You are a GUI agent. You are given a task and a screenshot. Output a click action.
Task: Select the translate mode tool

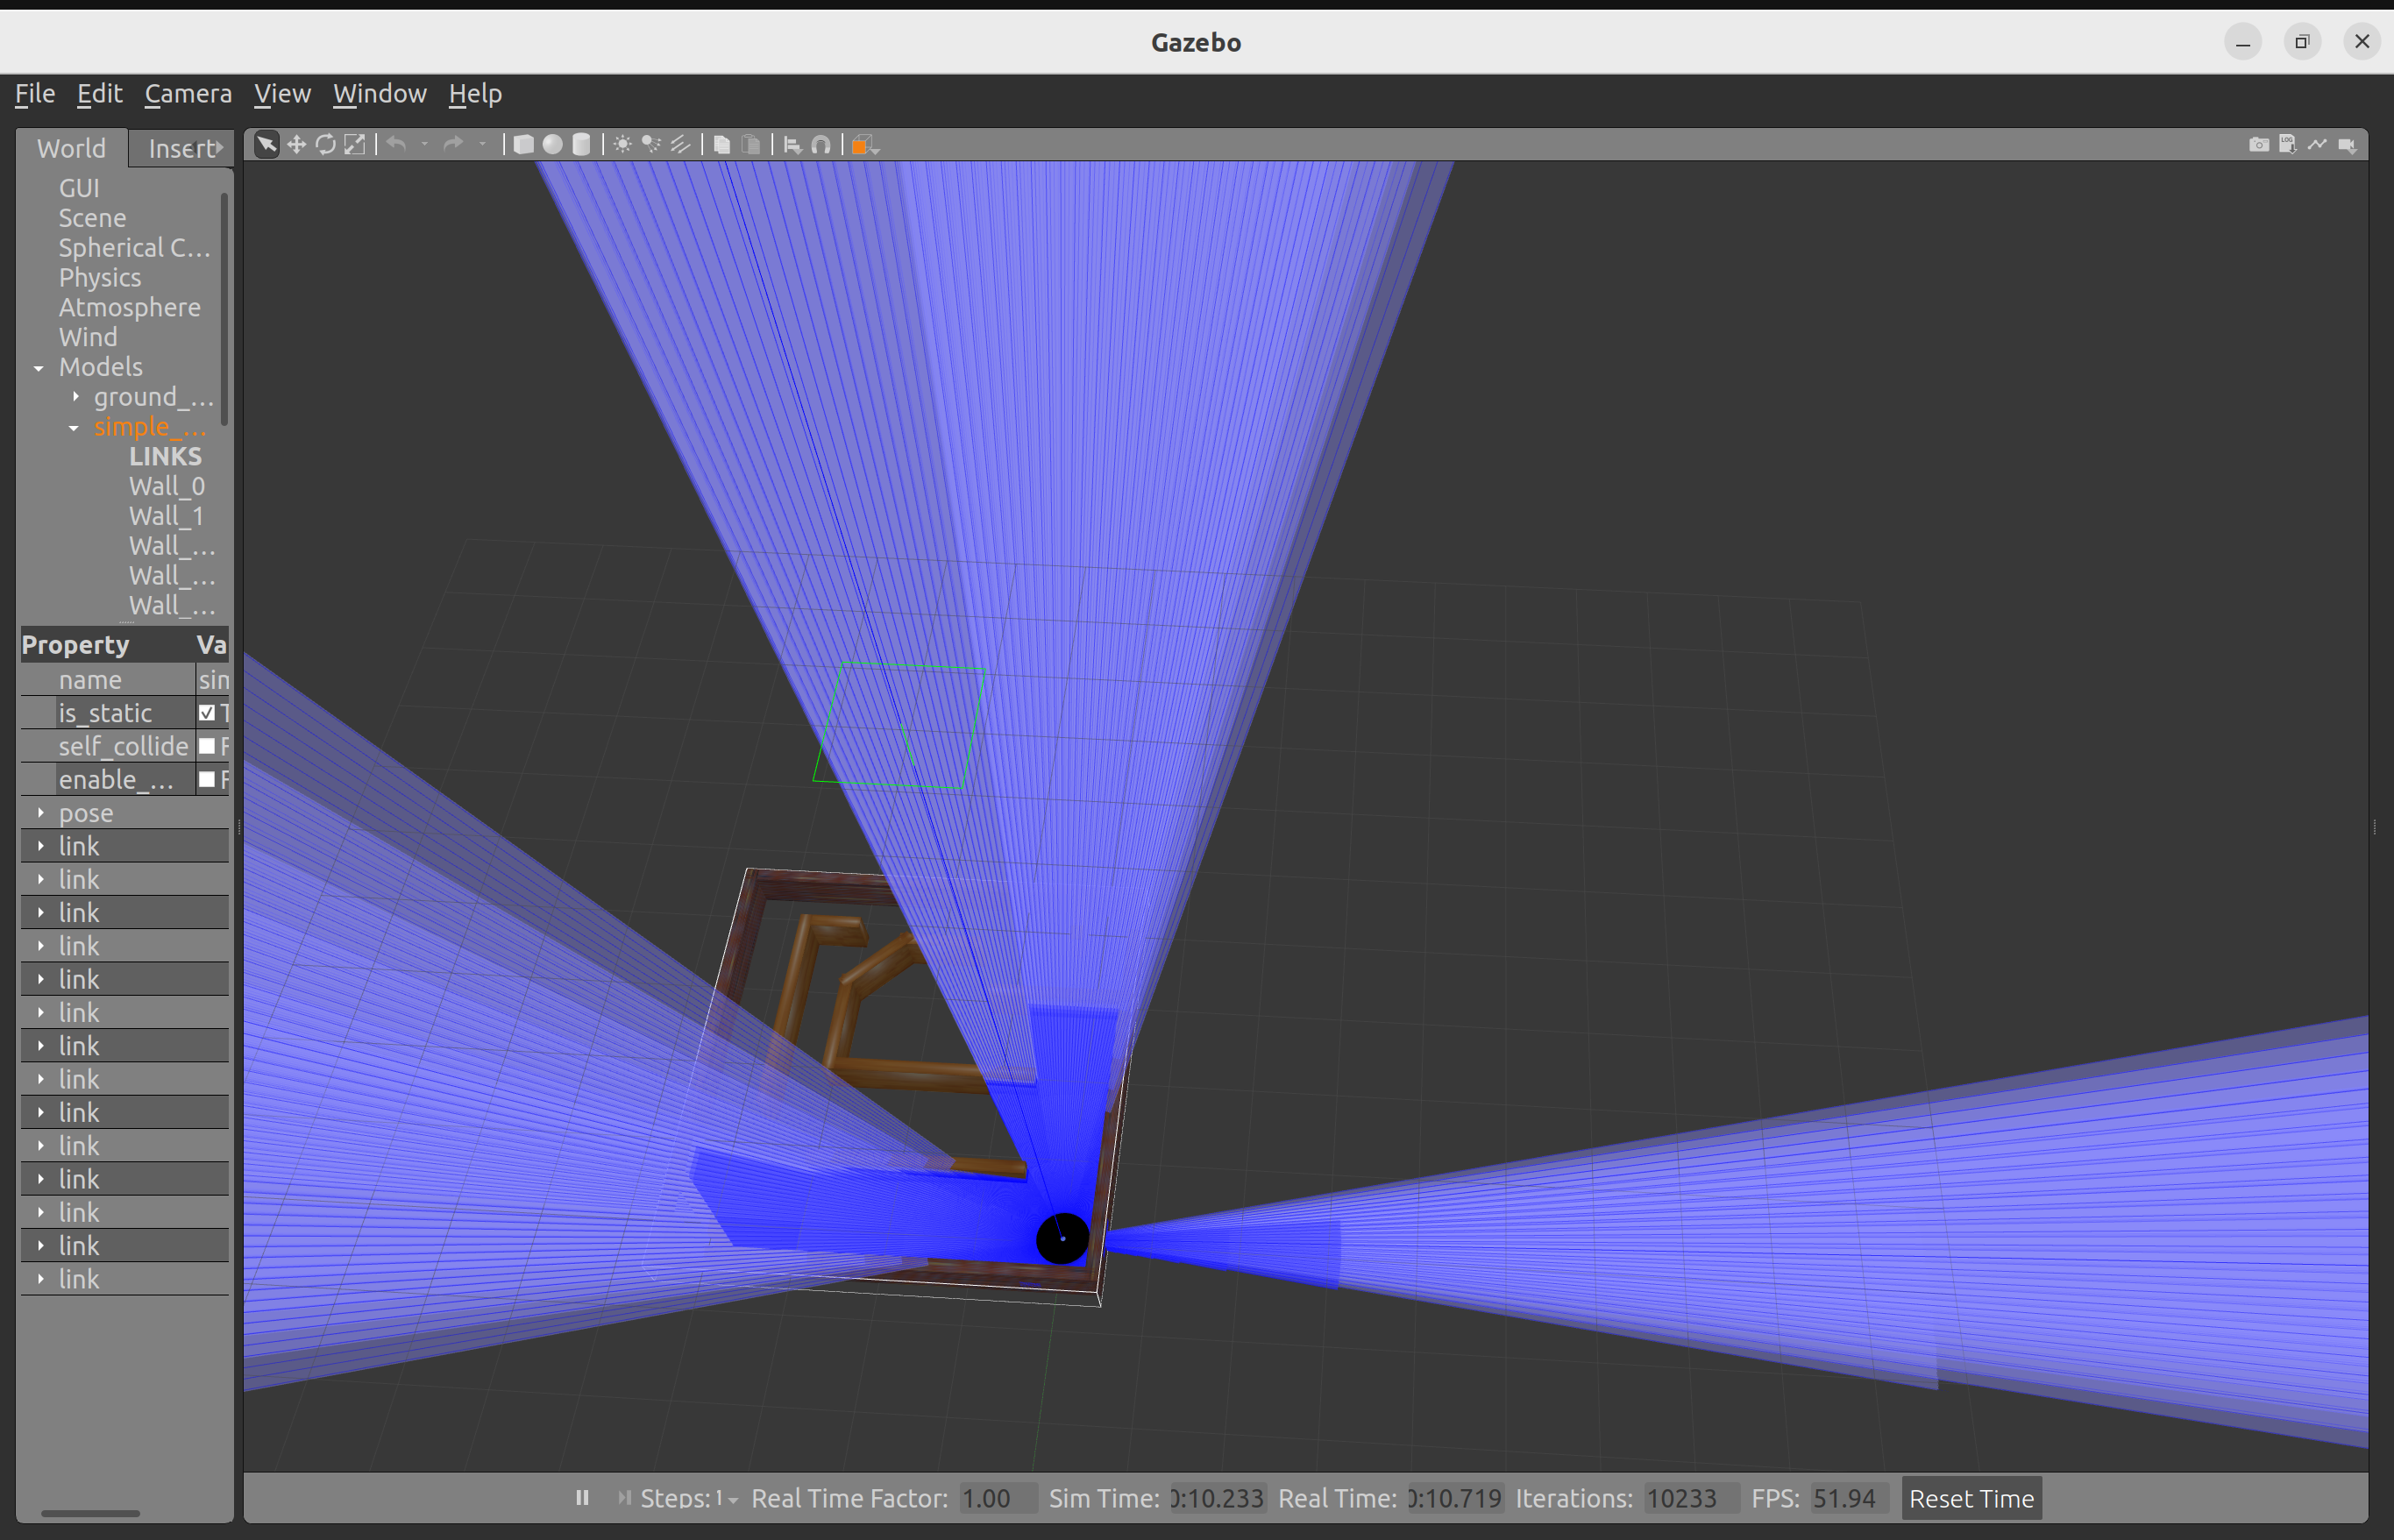pos(296,145)
